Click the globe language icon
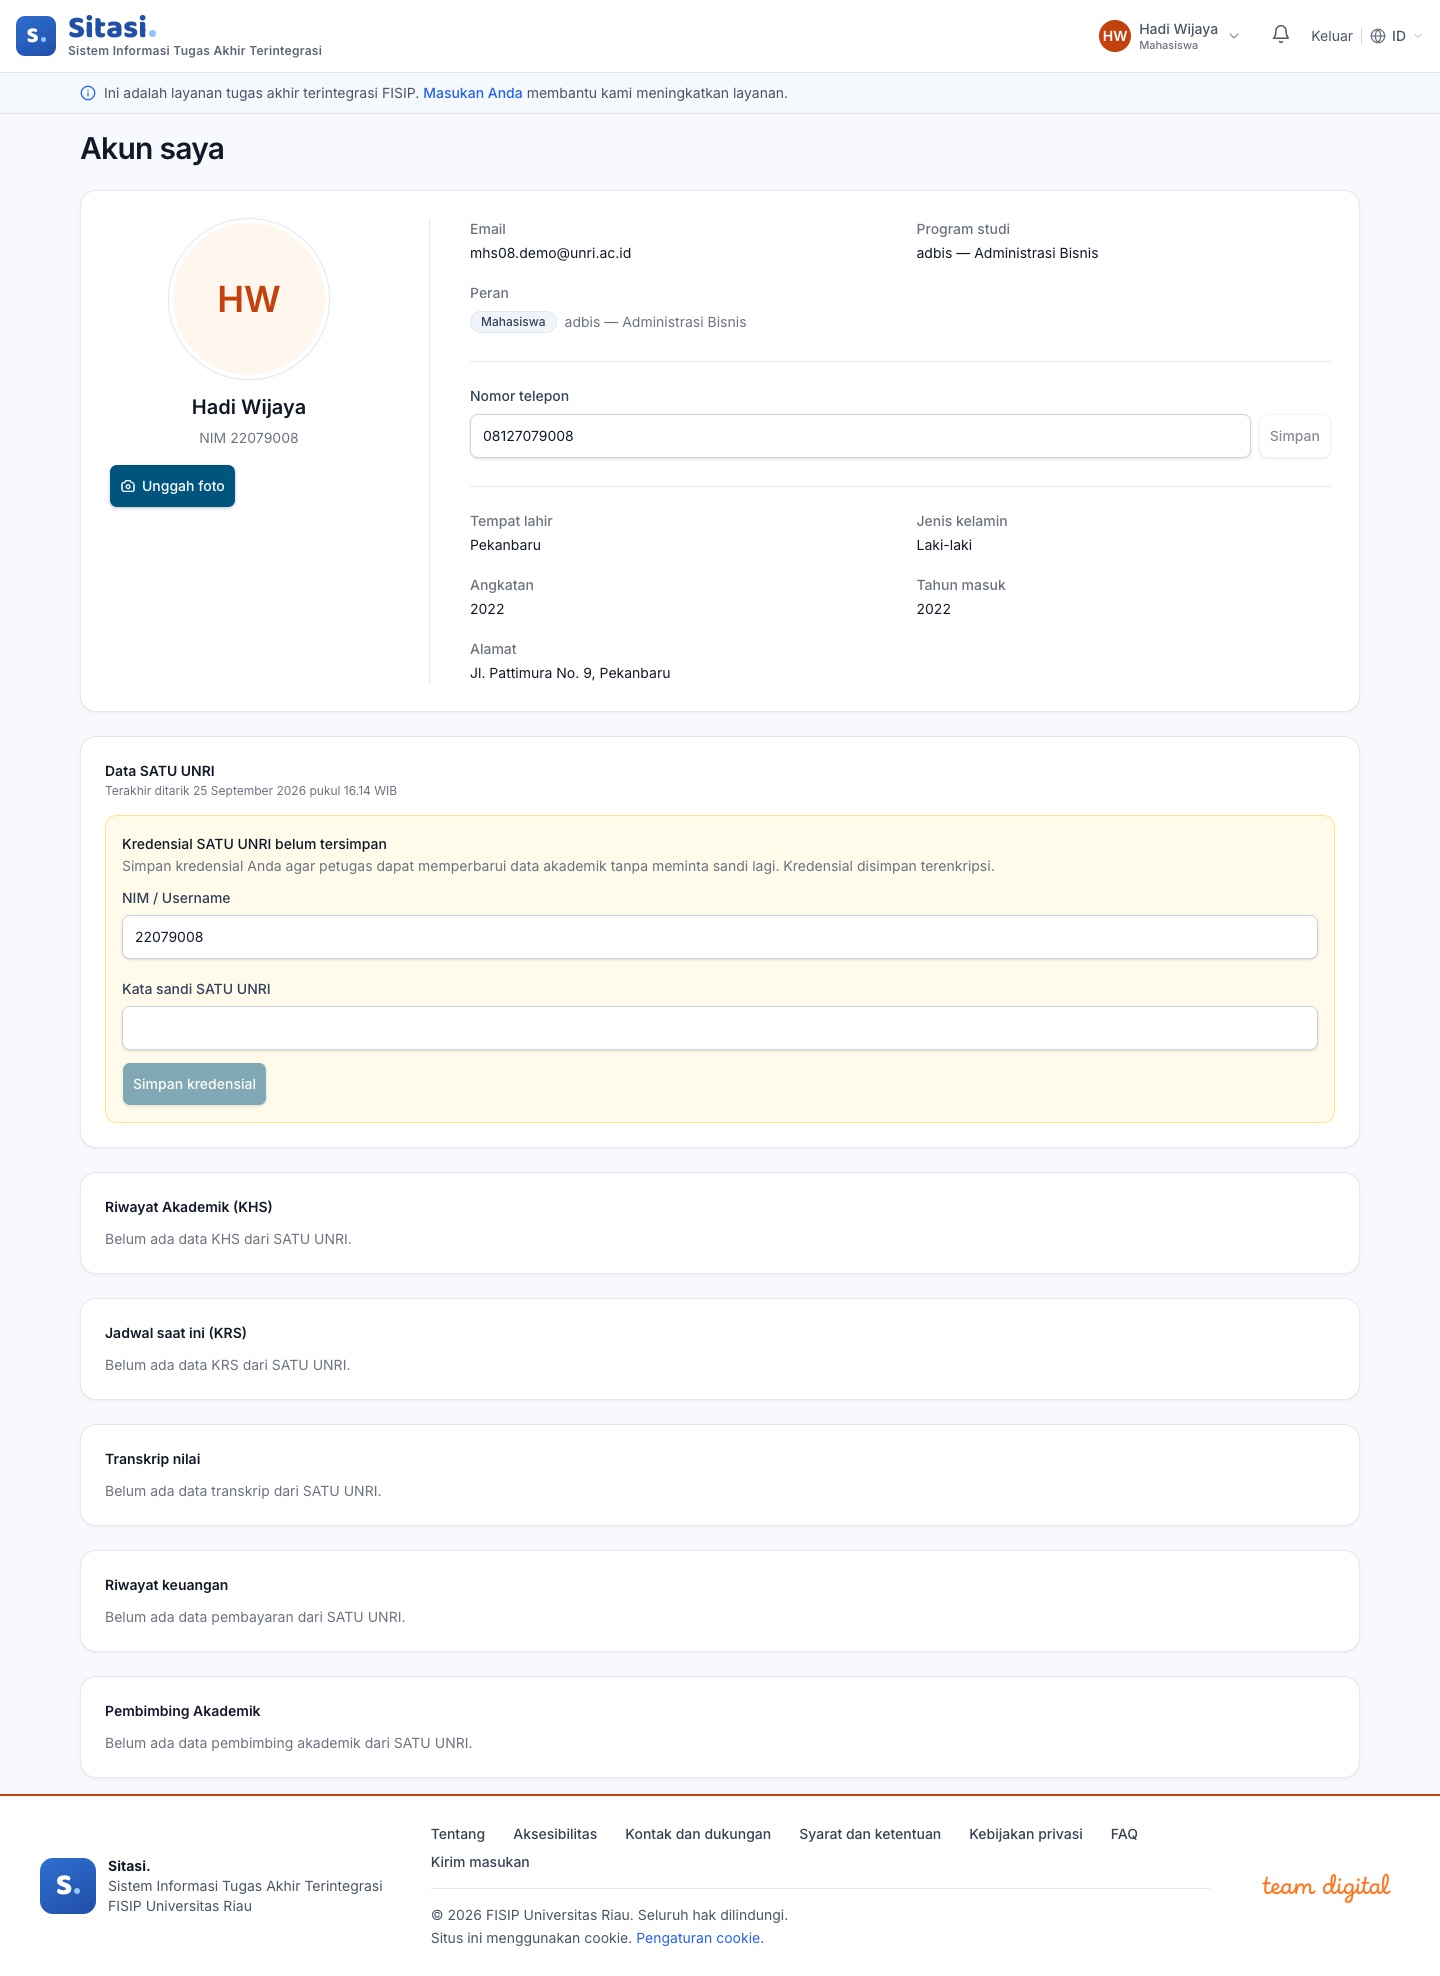 (x=1378, y=36)
